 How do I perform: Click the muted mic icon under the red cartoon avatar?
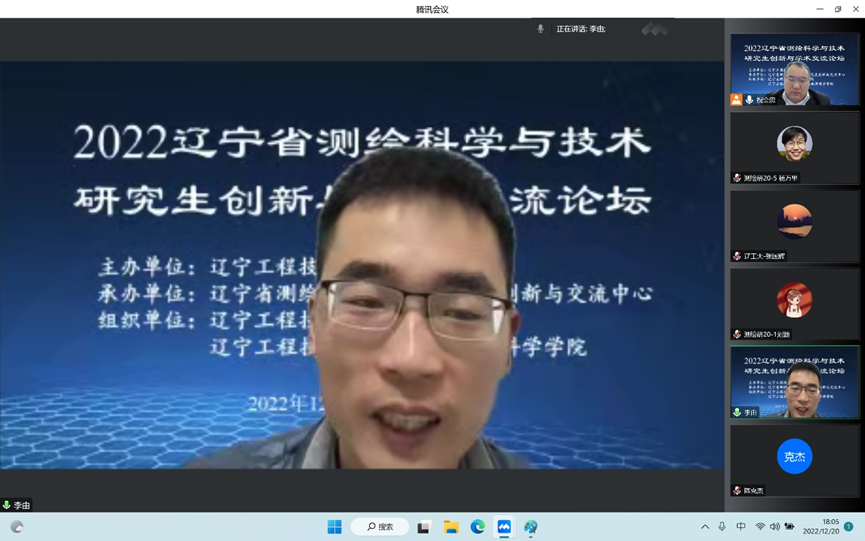click(737, 334)
